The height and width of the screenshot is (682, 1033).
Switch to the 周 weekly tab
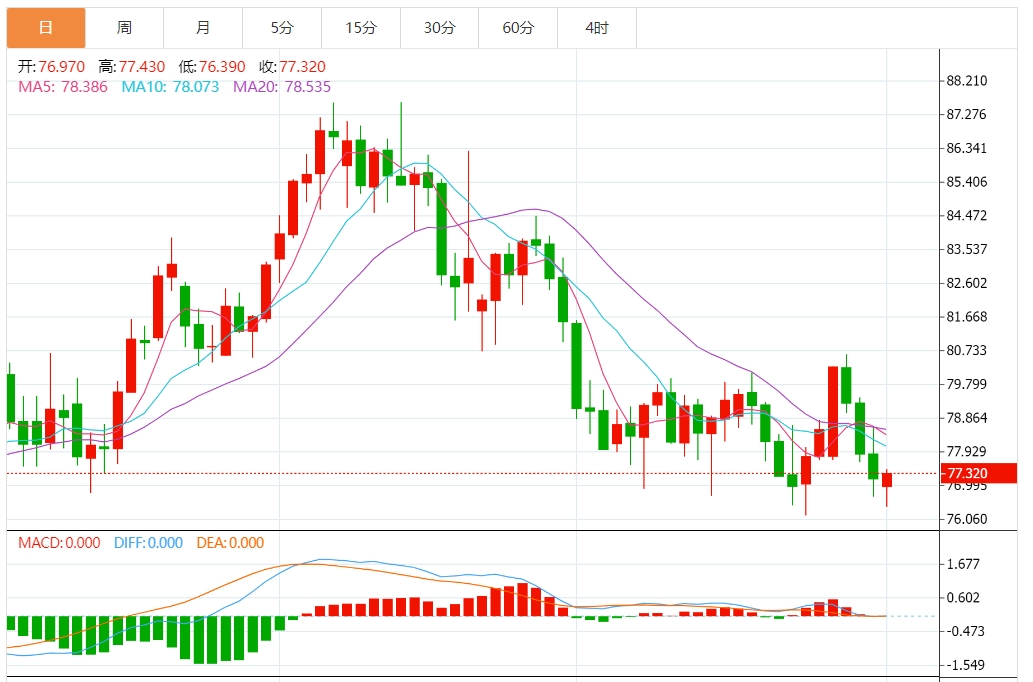pos(125,28)
